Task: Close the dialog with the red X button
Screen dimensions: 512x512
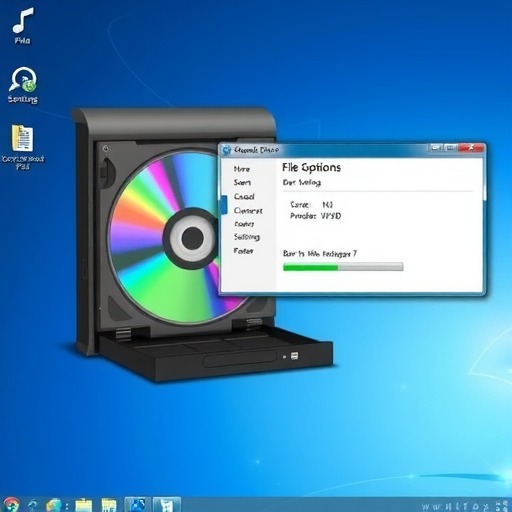Action: click(x=471, y=147)
